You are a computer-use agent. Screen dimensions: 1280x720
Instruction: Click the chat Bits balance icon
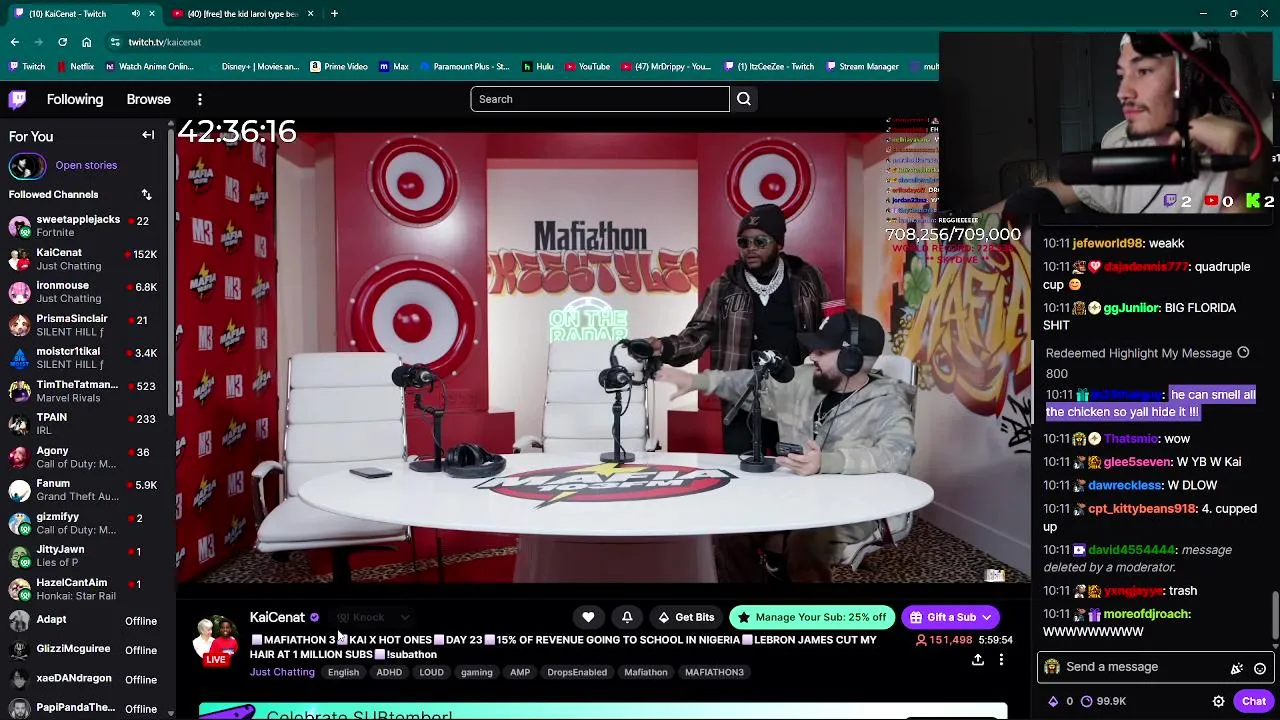[x=1052, y=702]
